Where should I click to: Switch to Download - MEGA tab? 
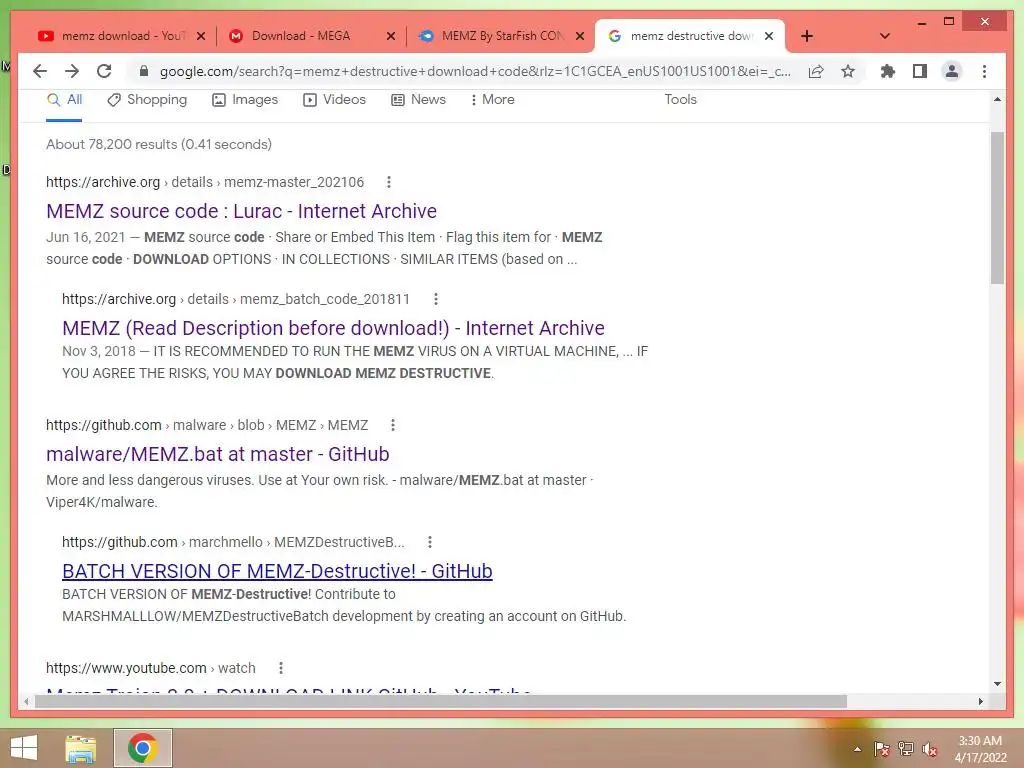pyautogui.click(x=310, y=36)
